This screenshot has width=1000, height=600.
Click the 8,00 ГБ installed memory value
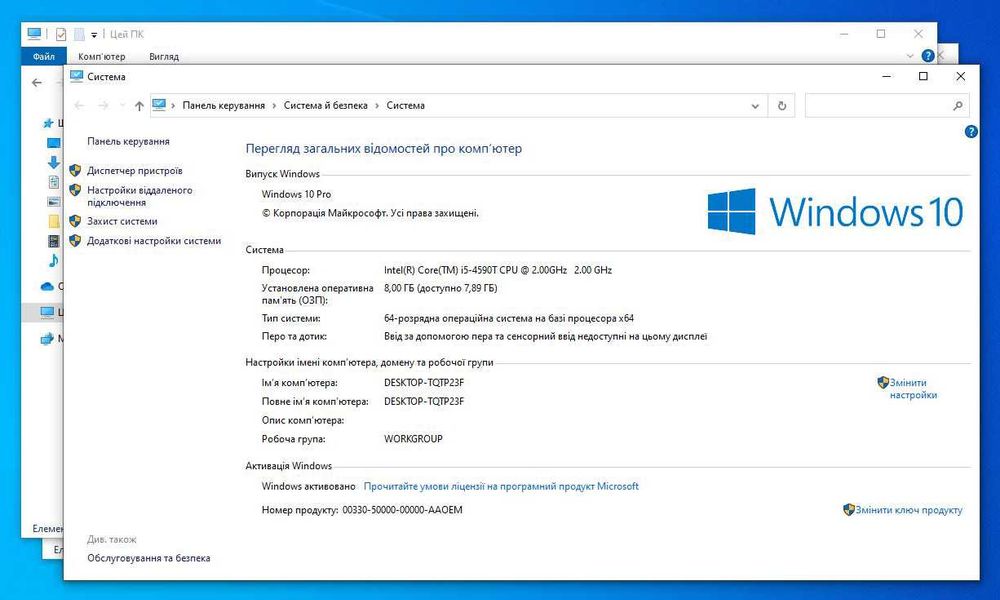(x=440, y=288)
